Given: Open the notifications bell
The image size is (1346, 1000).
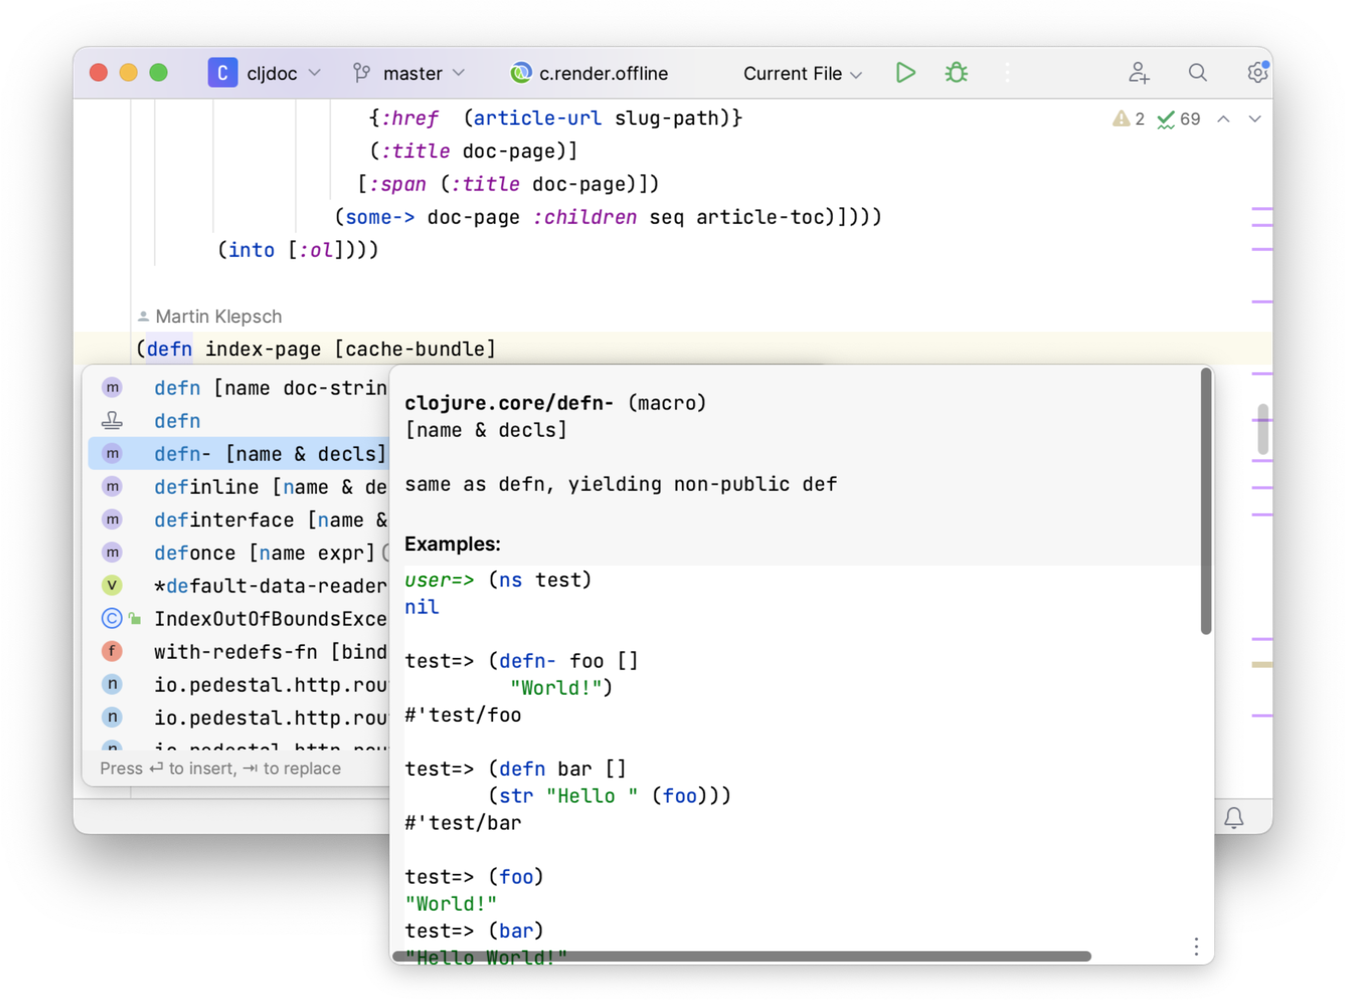Looking at the screenshot, I should coord(1234,818).
